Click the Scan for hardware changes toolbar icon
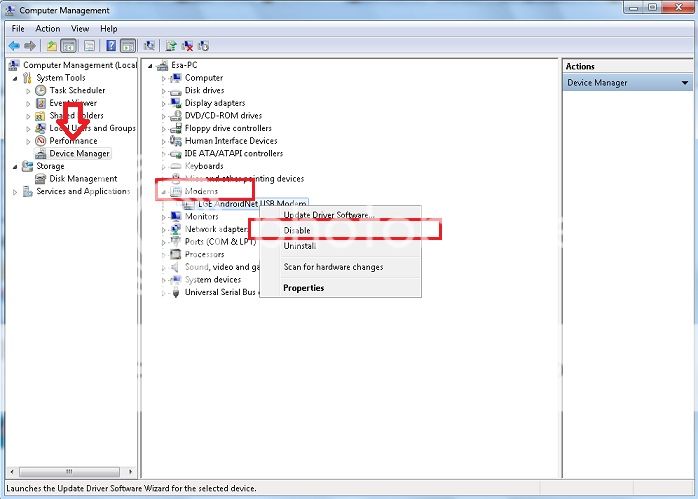698x499 pixels. [x=149, y=46]
